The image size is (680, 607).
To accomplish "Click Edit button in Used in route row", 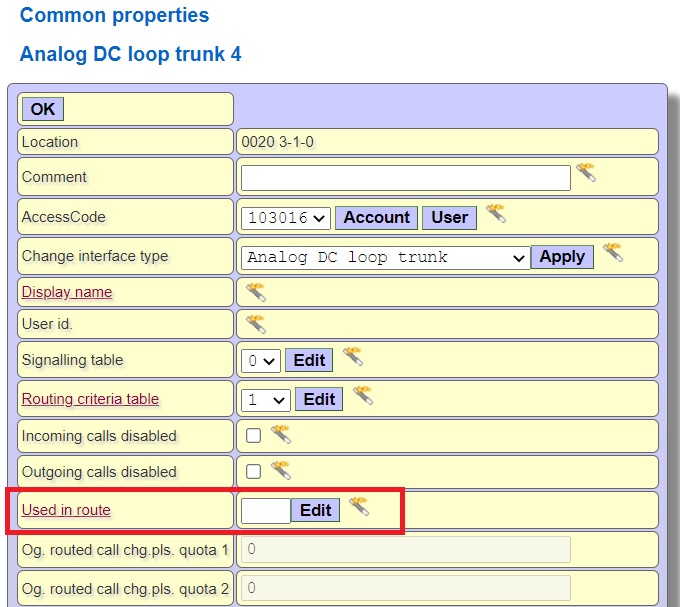I will click(315, 510).
